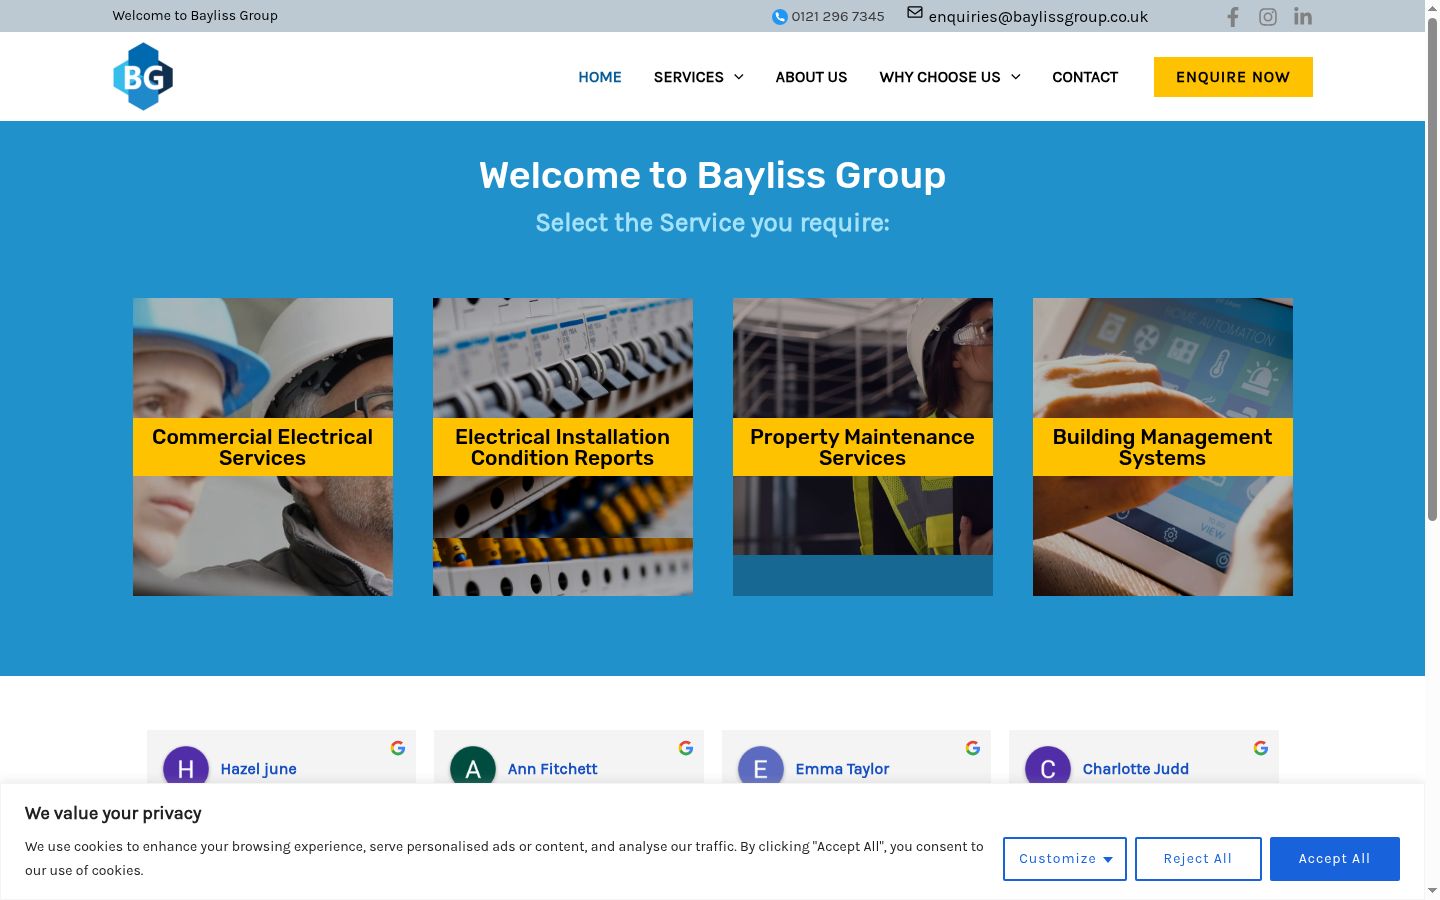This screenshot has width=1440, height=900.
Task: Click the scrollbar down arrow
Action: (x=1432, y=891)
